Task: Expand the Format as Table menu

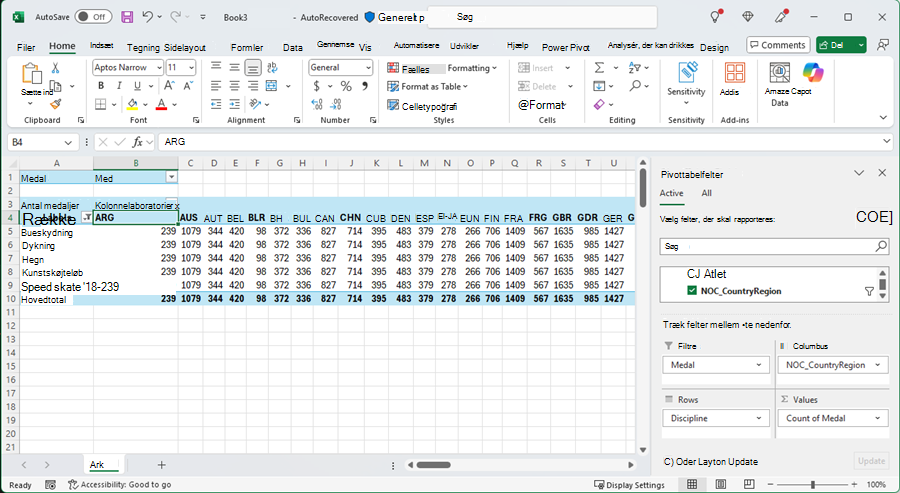Action: point(428,87)
